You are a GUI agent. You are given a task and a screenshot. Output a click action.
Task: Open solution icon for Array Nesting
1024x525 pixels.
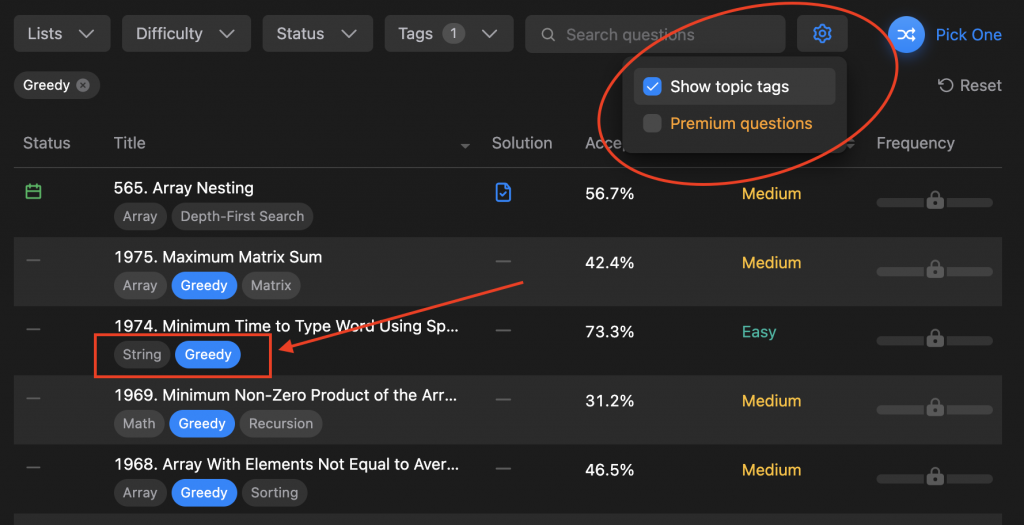pos(503,192)
